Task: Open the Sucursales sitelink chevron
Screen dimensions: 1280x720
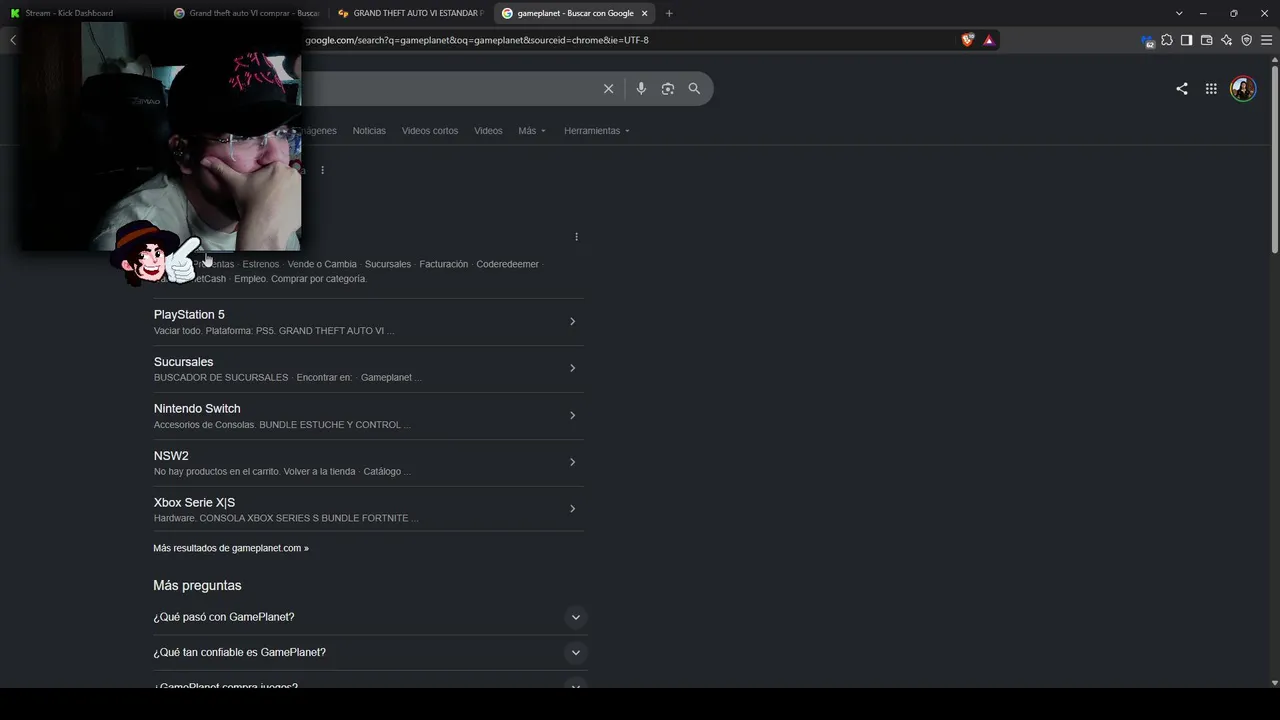Action: [x=572, y=368]
